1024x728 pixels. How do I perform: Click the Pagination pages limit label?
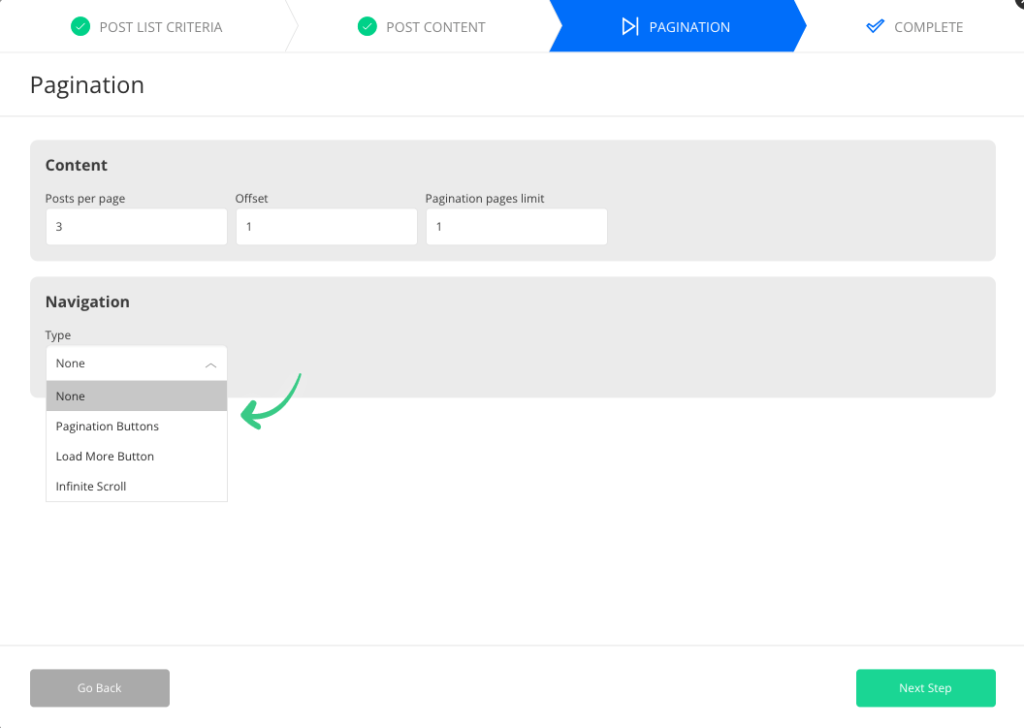(485, 198)
